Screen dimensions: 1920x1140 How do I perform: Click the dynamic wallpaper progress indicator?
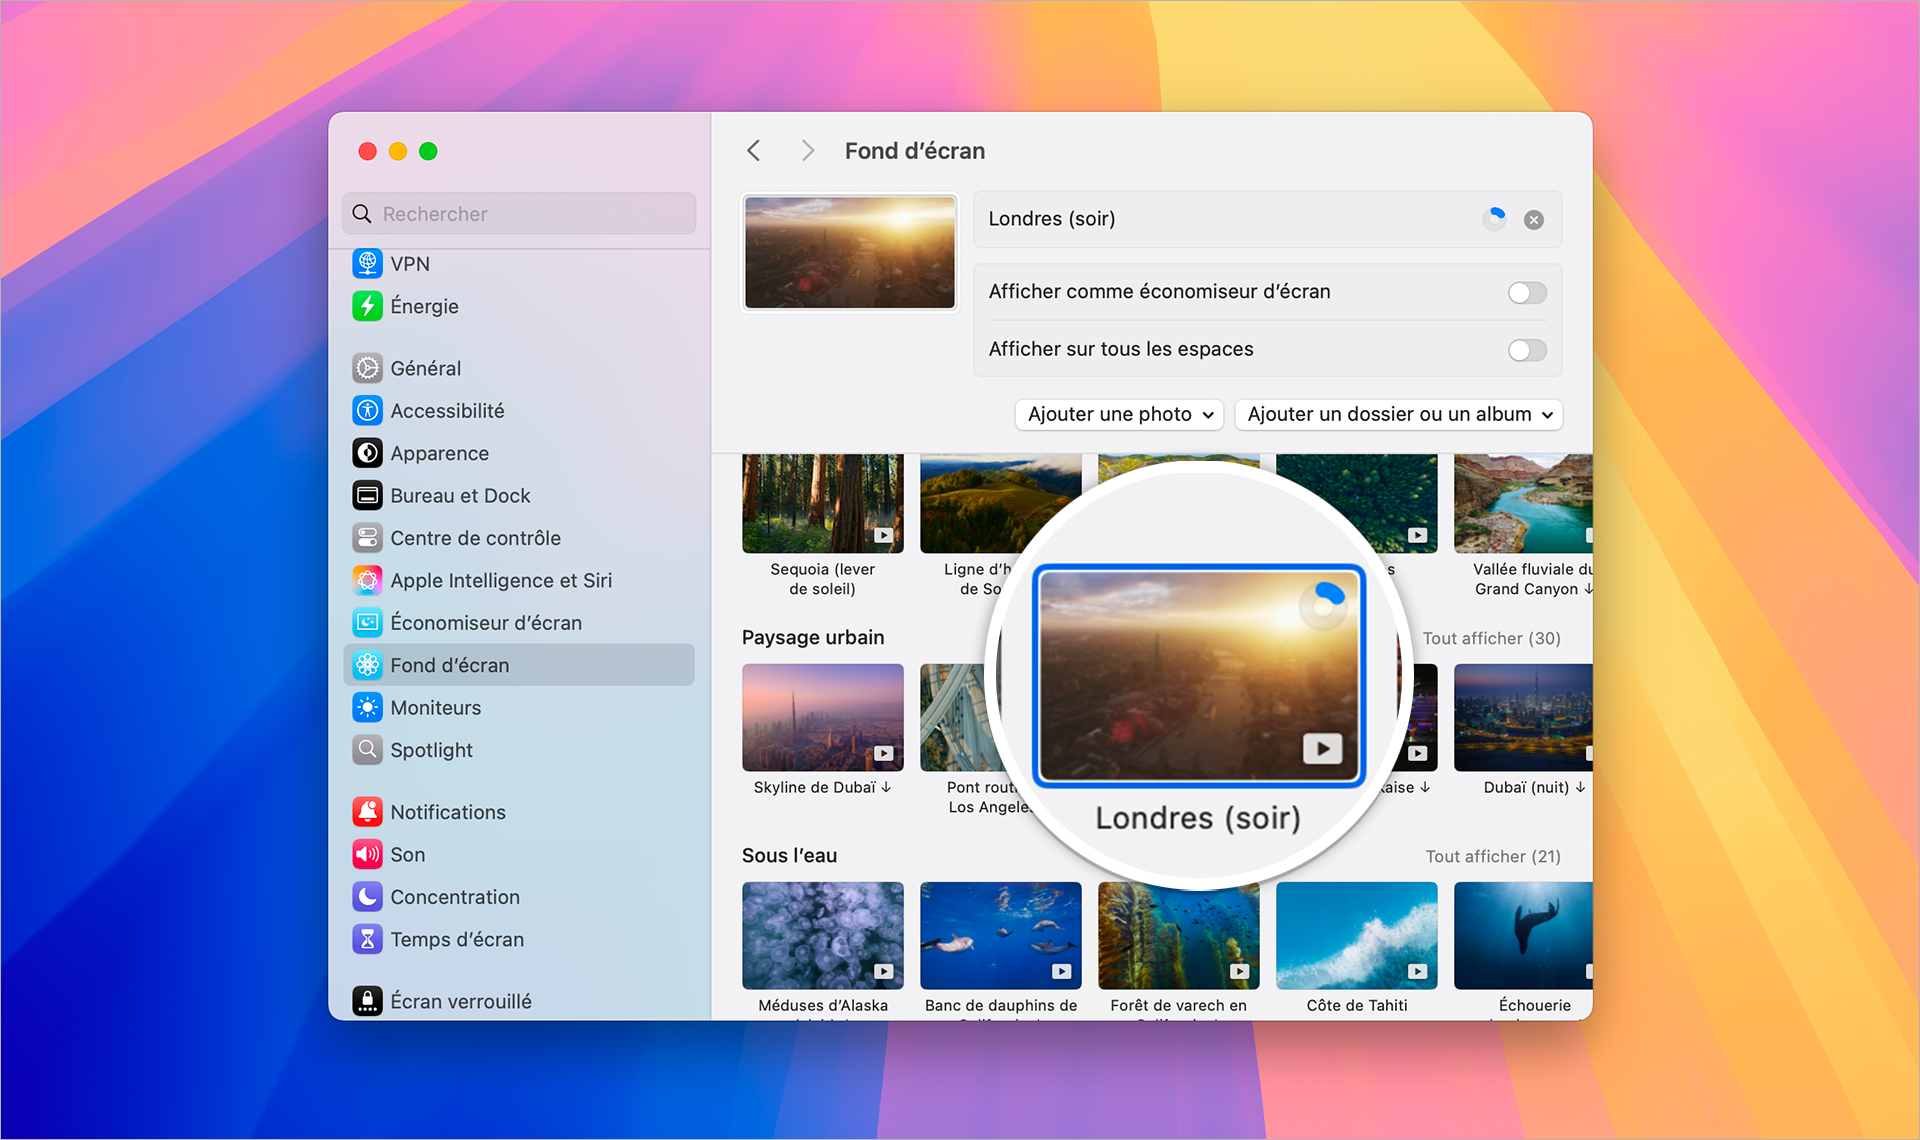point(1494,219)
